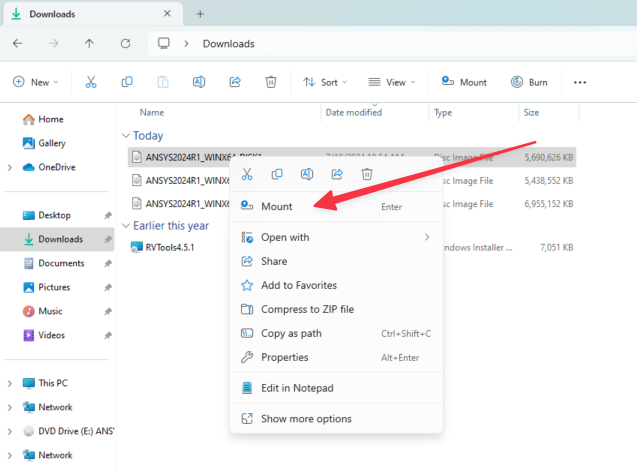Click the Up arrow navigation button
Viewport: 637px width, 470px height.
pyautogui.click(x=90, y=44)
